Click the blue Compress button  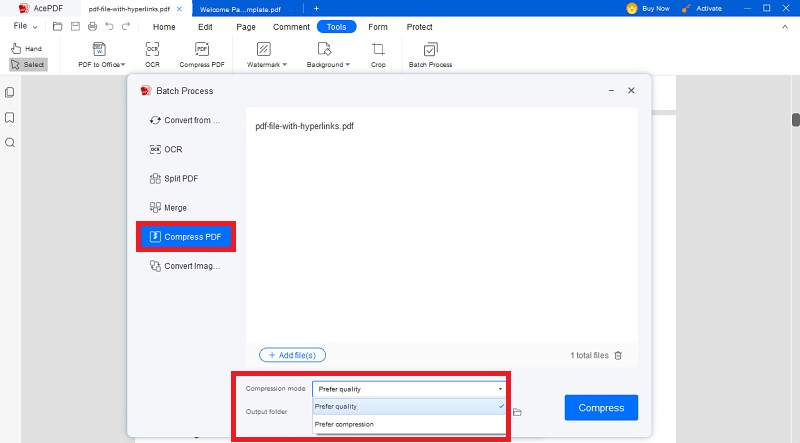pos(601,408)
